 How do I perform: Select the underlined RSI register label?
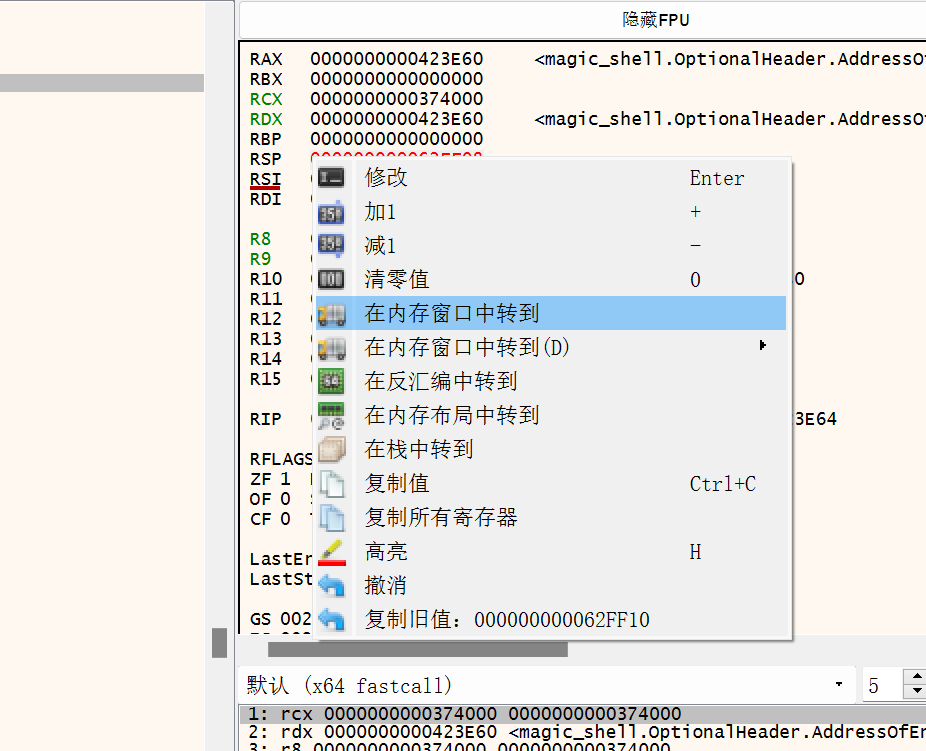tap(266, 179)
